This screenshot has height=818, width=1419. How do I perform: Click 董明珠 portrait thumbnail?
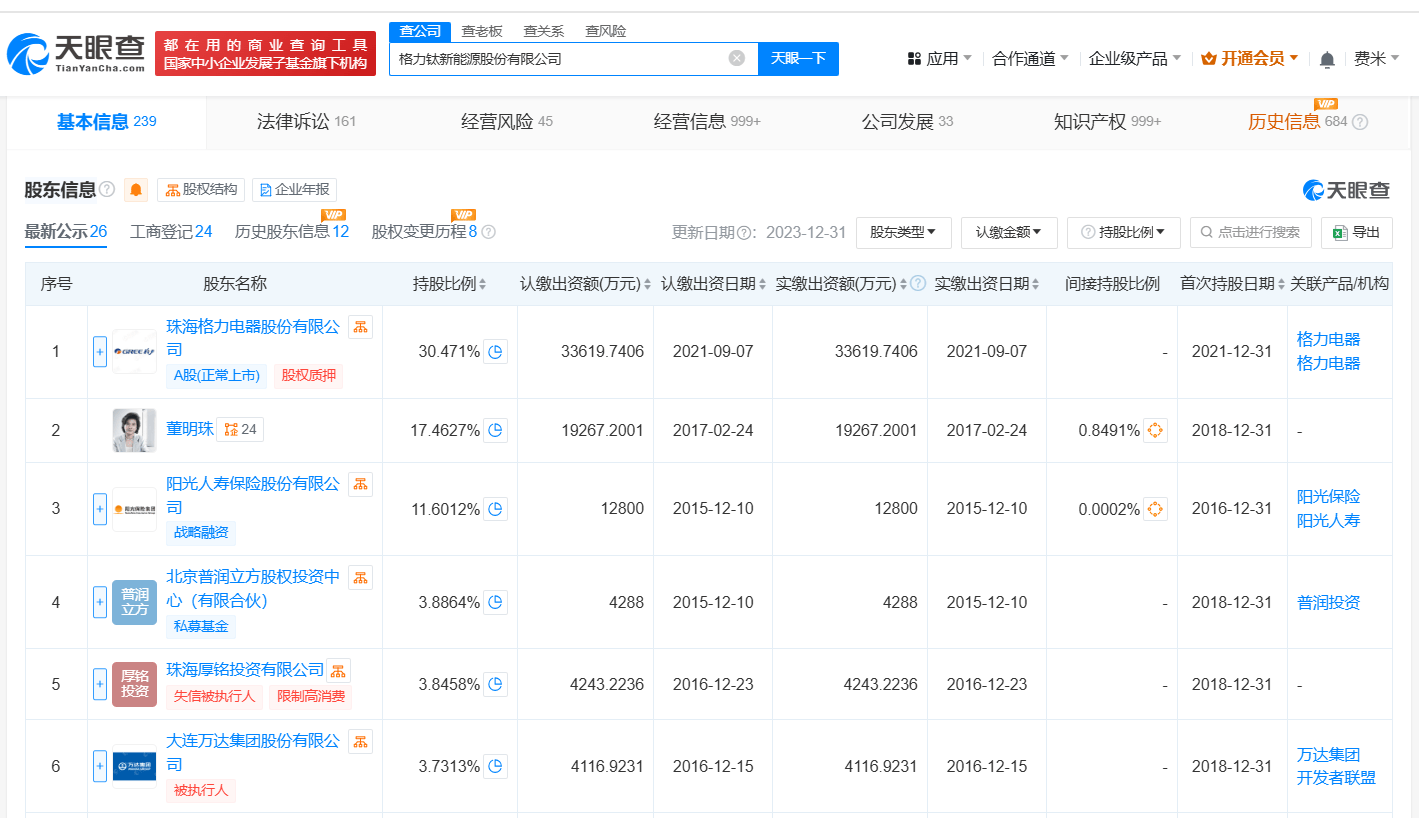(x=134, y=430)
